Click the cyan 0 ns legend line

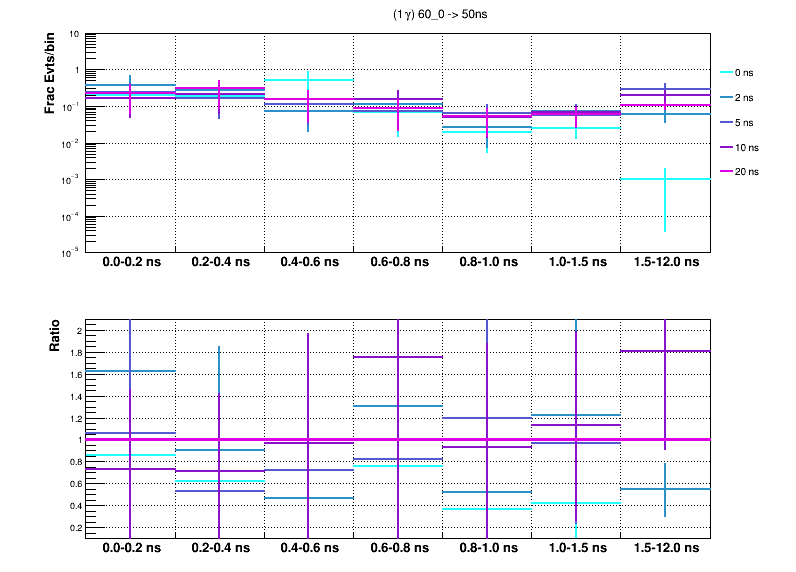tap(726, 72)
